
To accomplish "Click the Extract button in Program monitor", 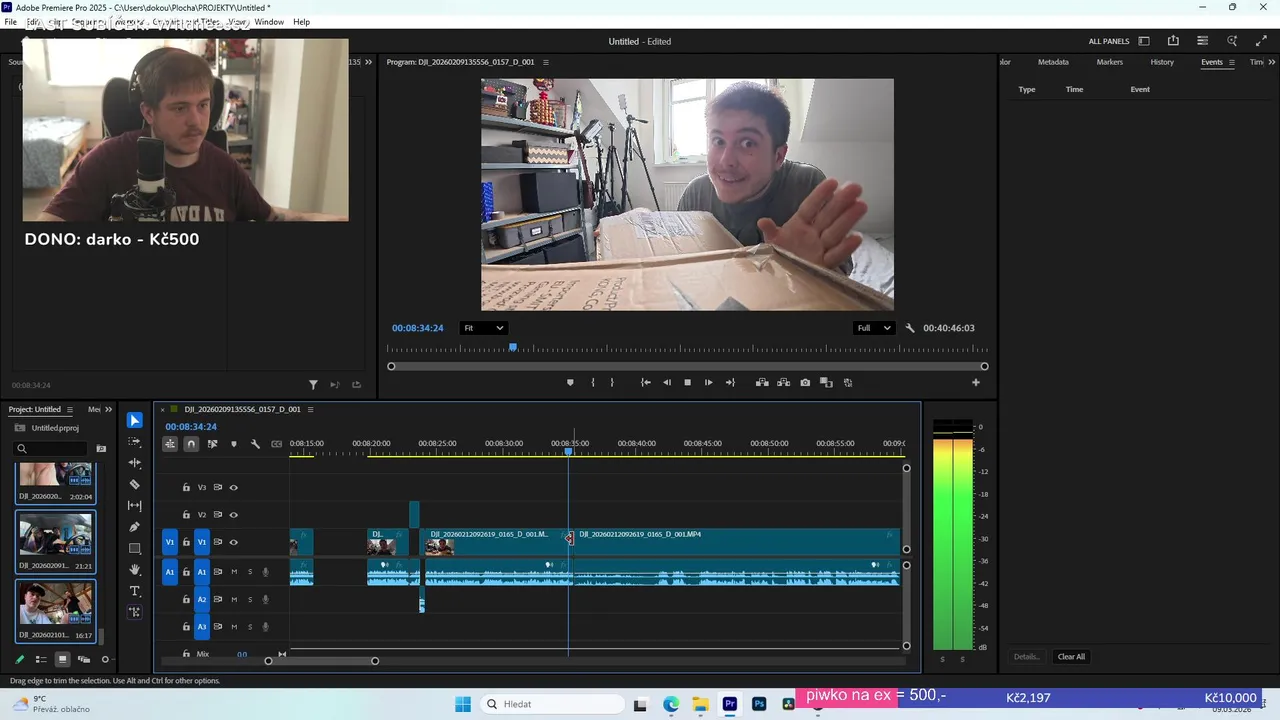I will (783, 382).
